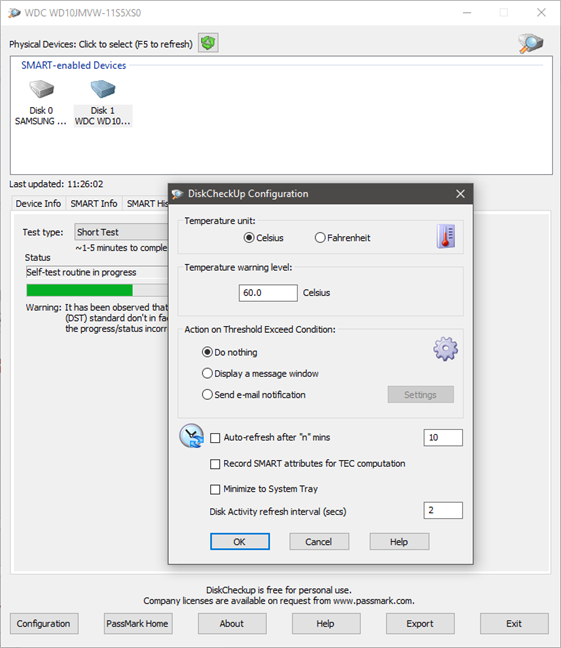Click the Temperature warning level field
Viewport: 561px width, 648px height.
(x=268, y=293)
